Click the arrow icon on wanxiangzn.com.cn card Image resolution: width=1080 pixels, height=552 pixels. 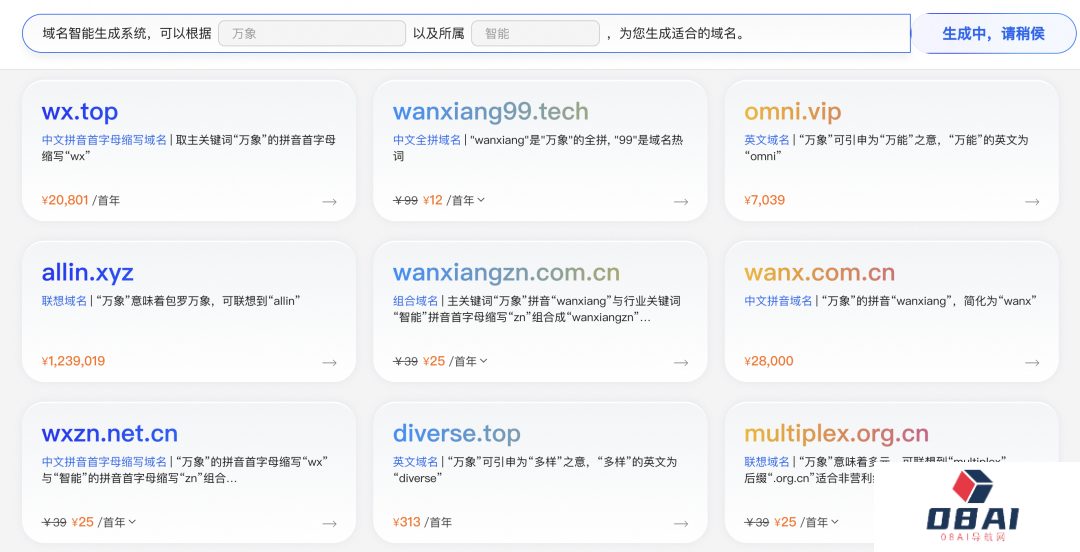(x=681, y=362)
